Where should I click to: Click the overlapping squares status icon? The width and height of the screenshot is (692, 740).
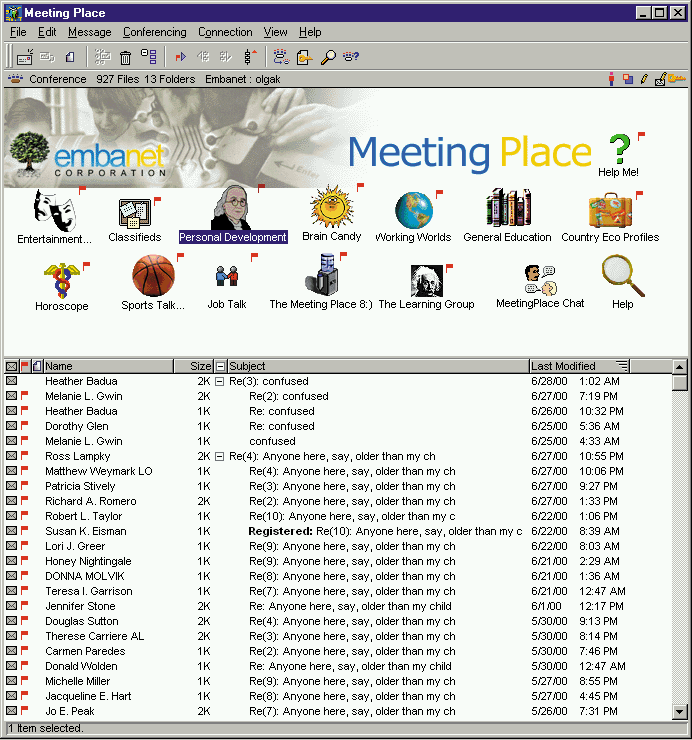(627, 79)
